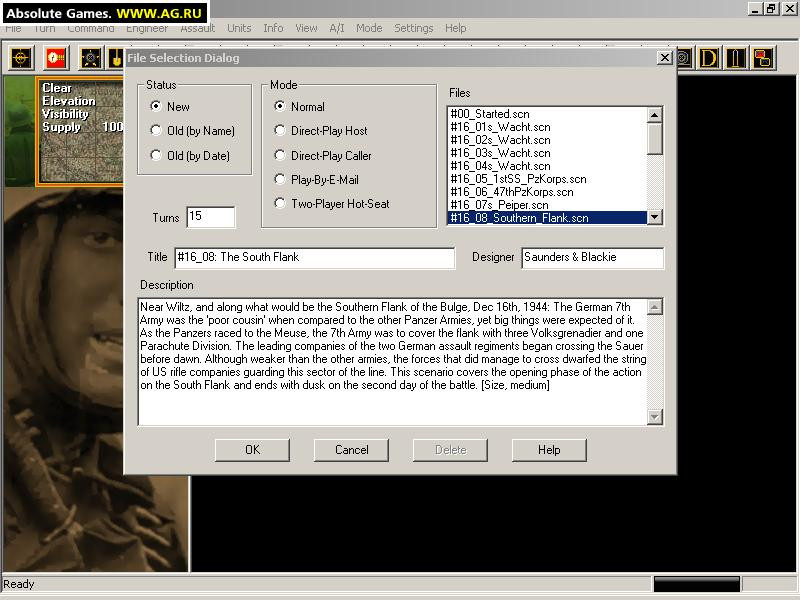Click the OK button
The width and height of the screenshot is (800, 600).
252,450
